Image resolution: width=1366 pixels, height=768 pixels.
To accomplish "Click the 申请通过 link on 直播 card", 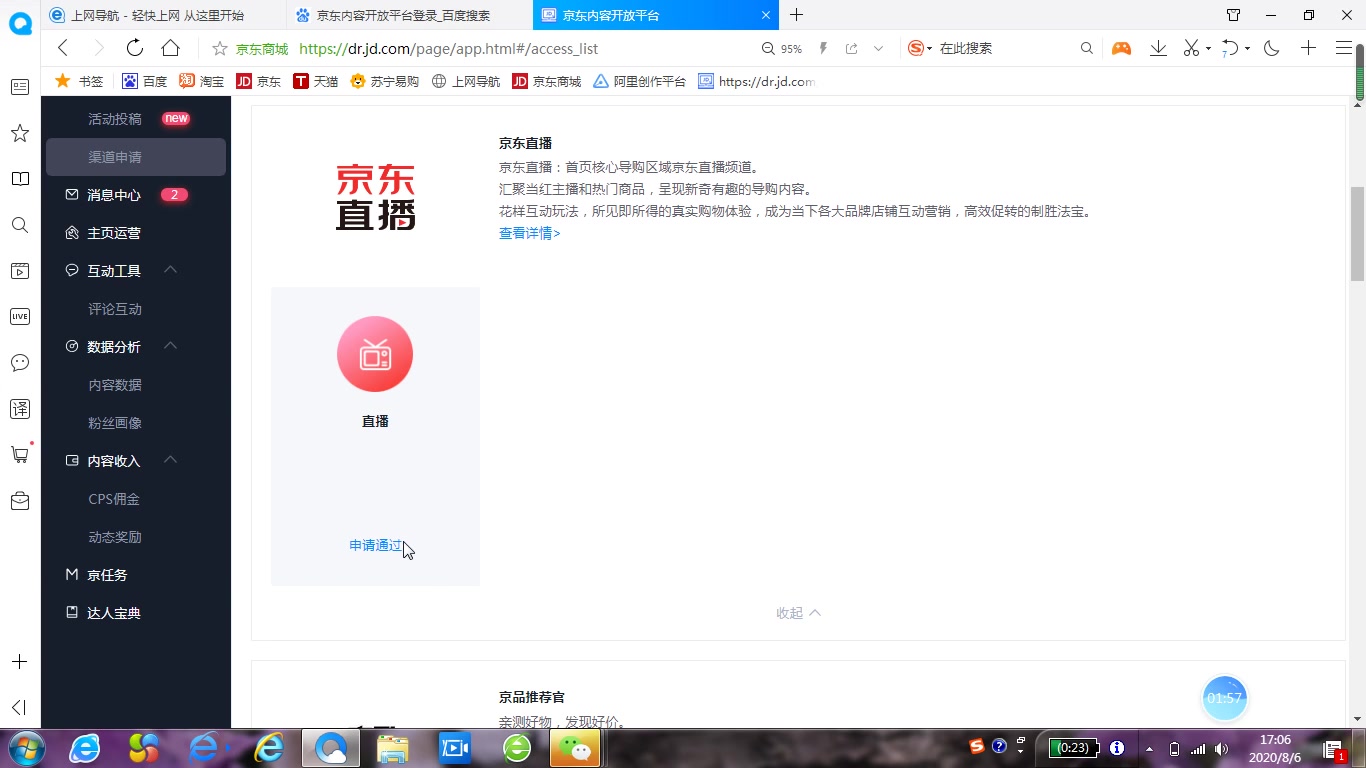I will (x=376, y=546).
